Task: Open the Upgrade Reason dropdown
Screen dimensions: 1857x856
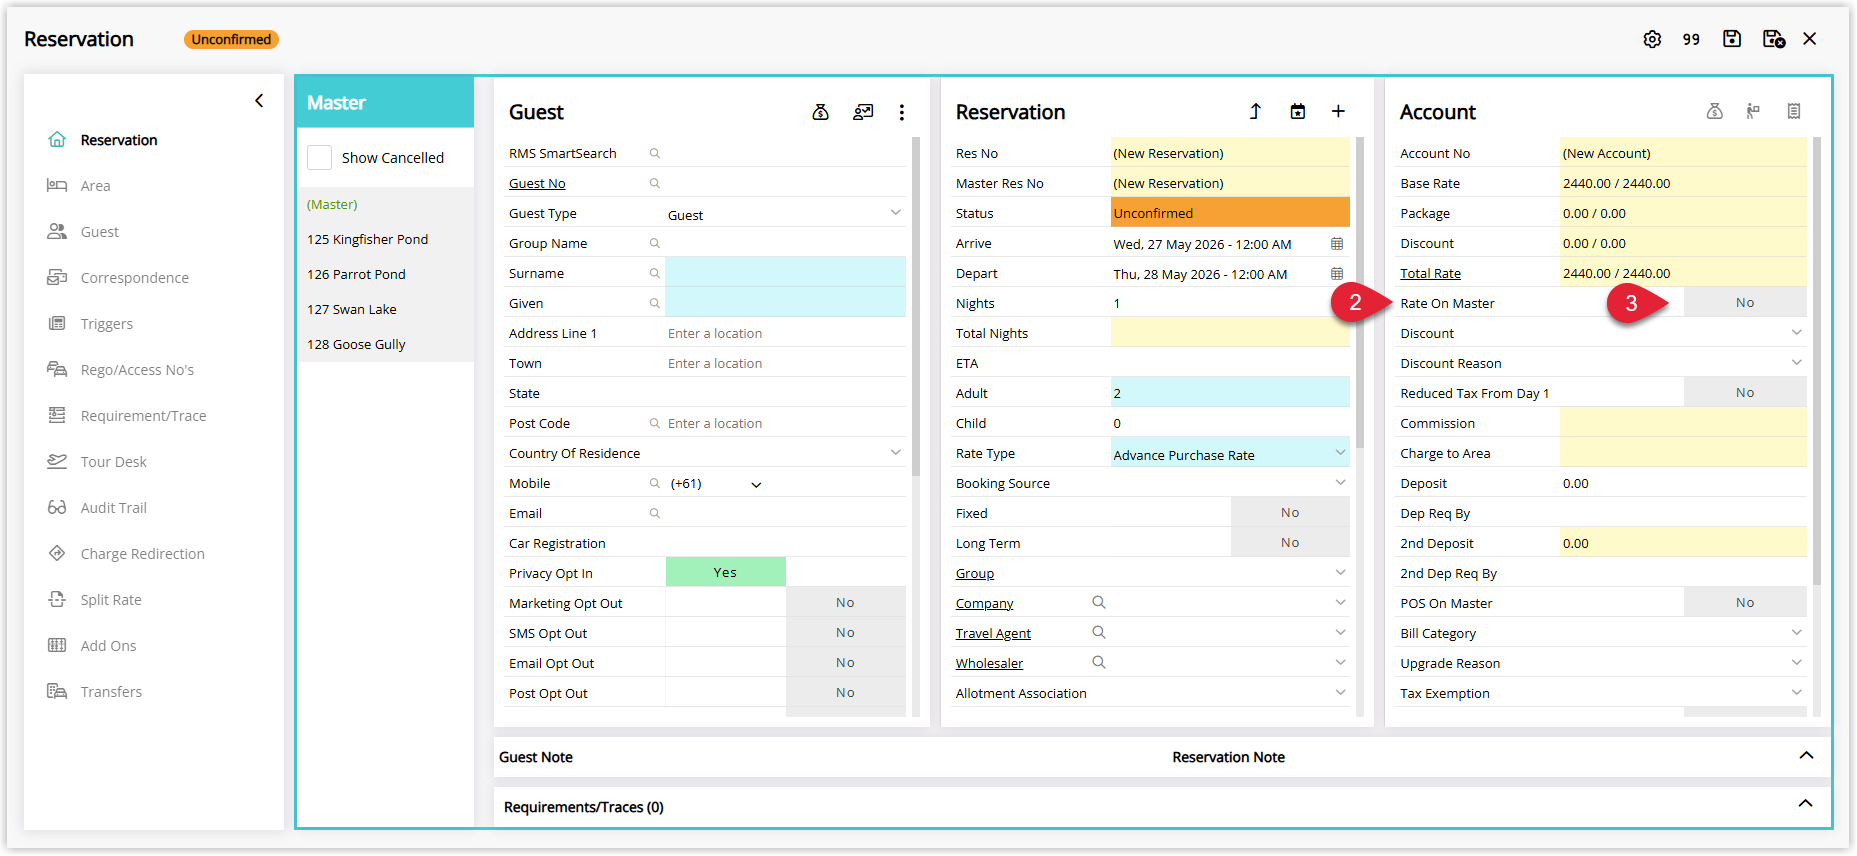Action: (1796, 663)
